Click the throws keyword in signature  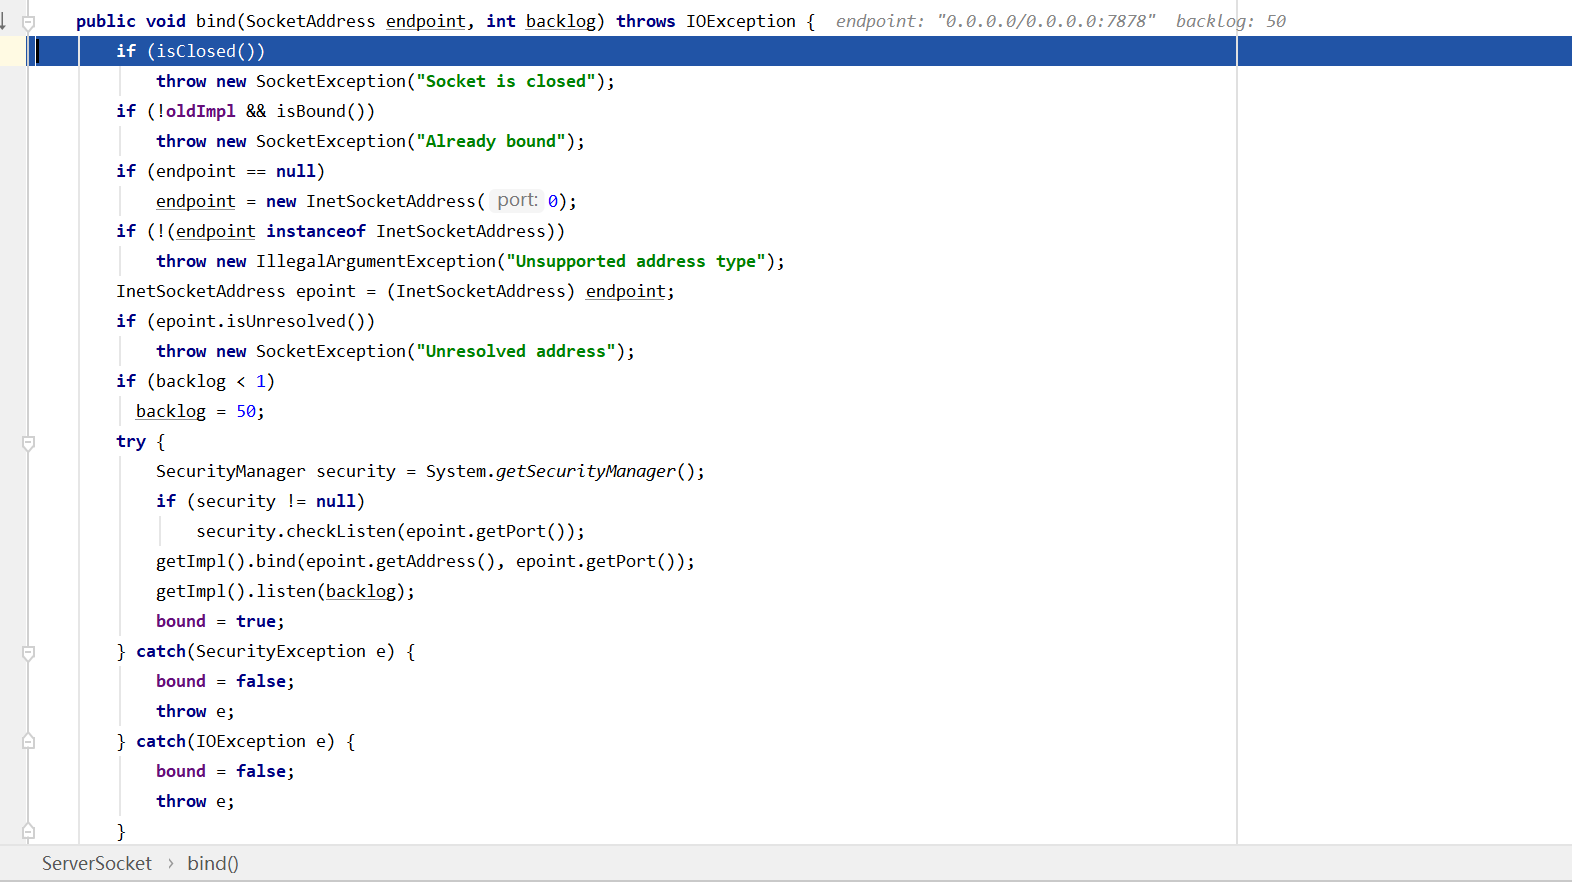click(x=646, y=21)
